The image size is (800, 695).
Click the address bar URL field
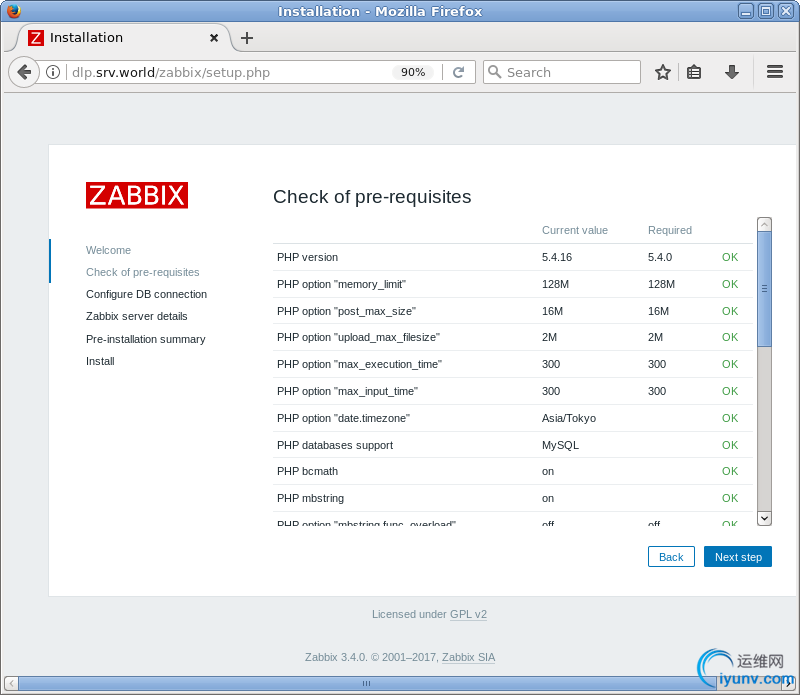pos(230,72)
